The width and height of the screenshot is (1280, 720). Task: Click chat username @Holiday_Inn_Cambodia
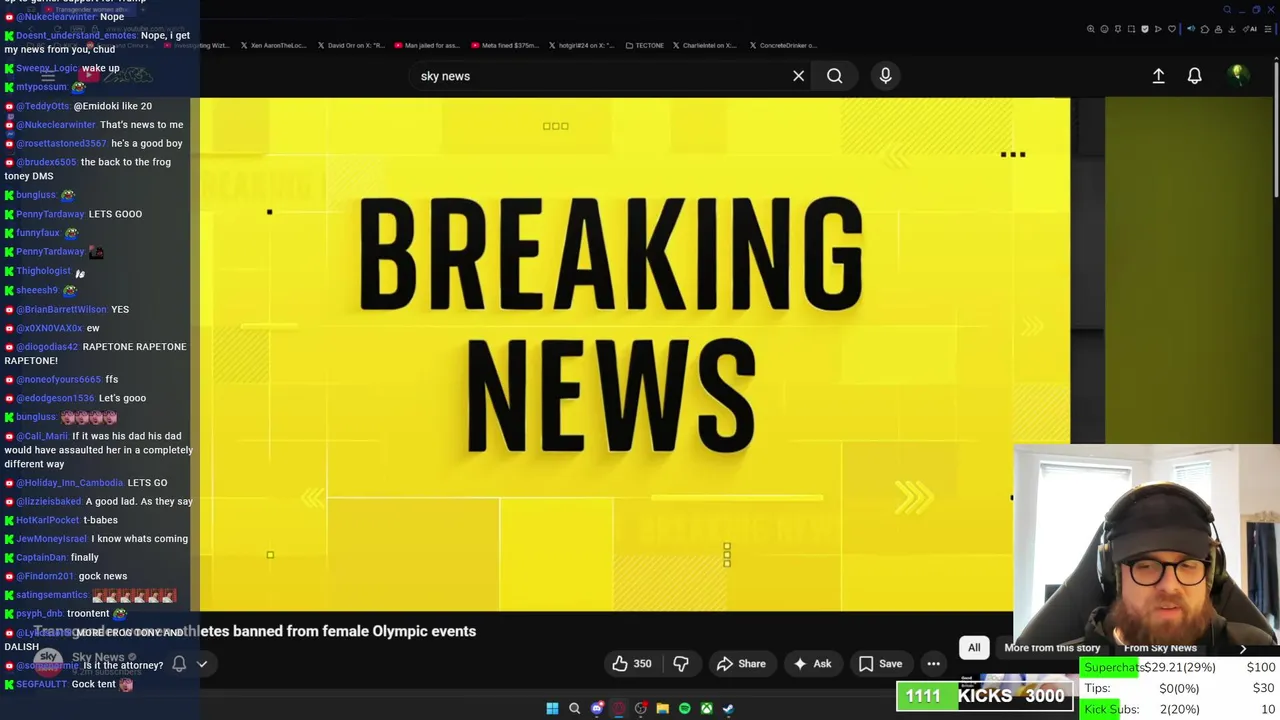70,483
